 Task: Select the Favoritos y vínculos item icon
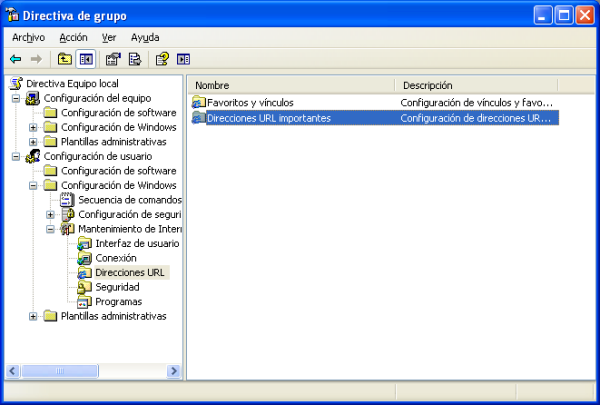pyautogui.click(x=197, y=102)
